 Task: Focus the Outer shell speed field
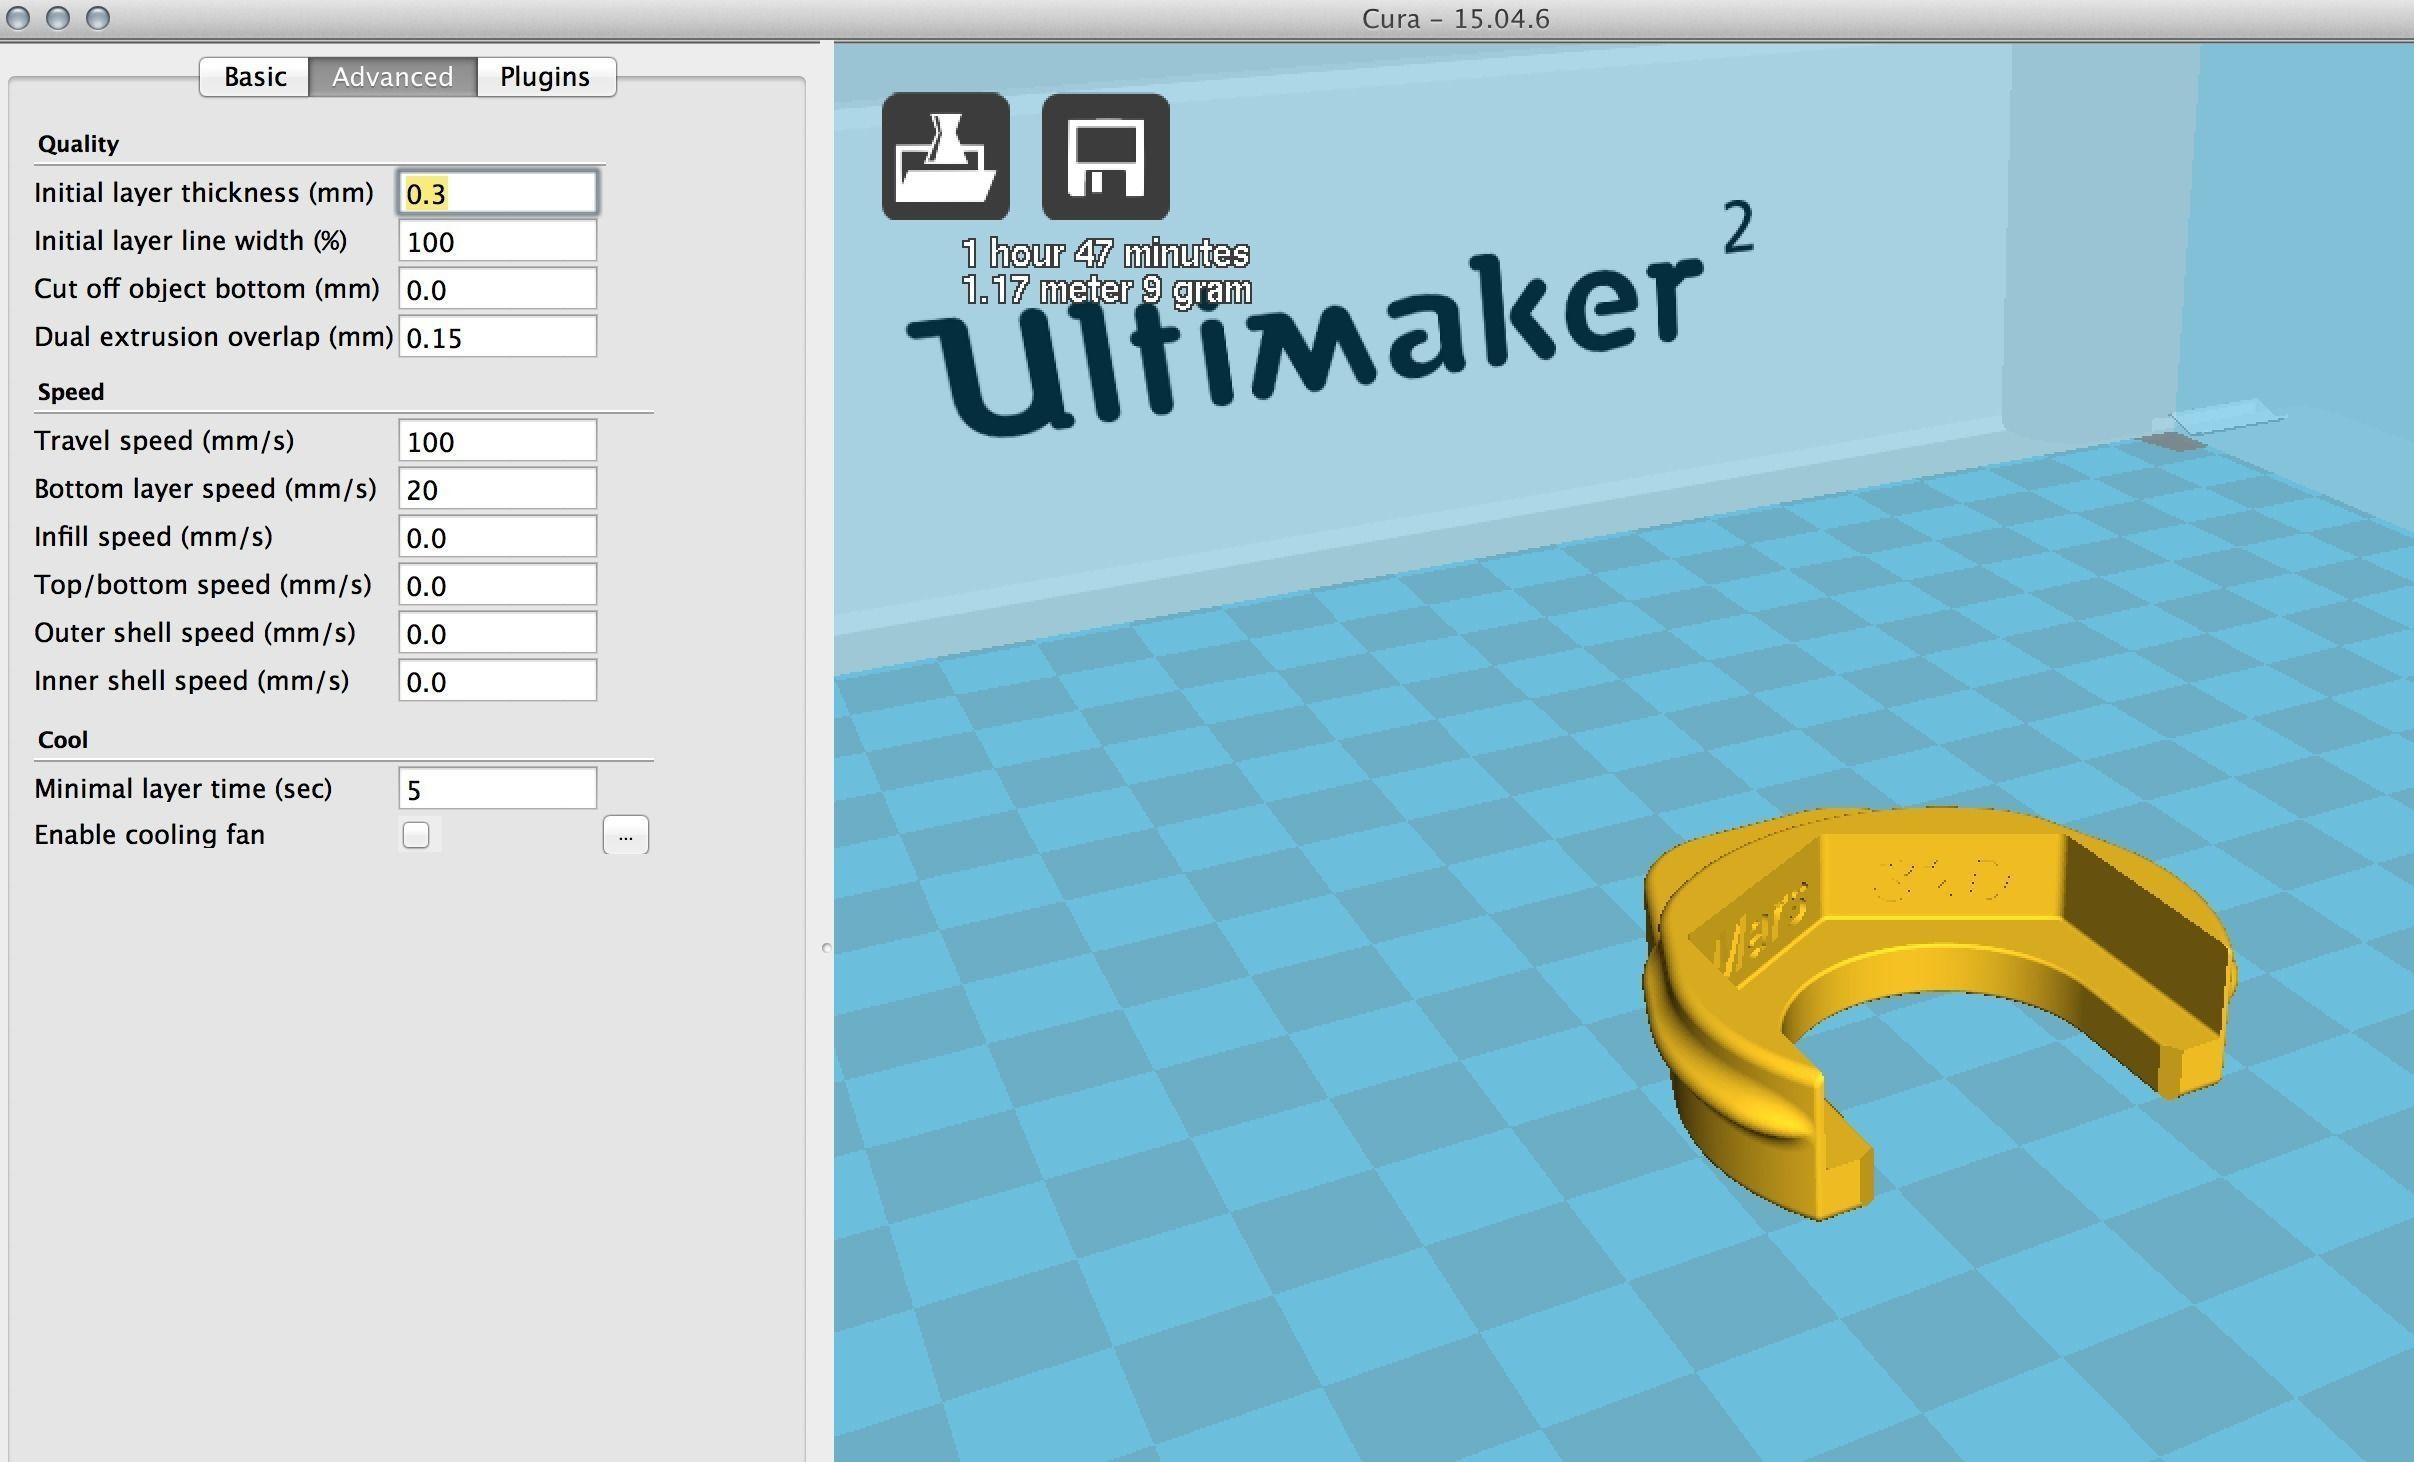point(497,633)
